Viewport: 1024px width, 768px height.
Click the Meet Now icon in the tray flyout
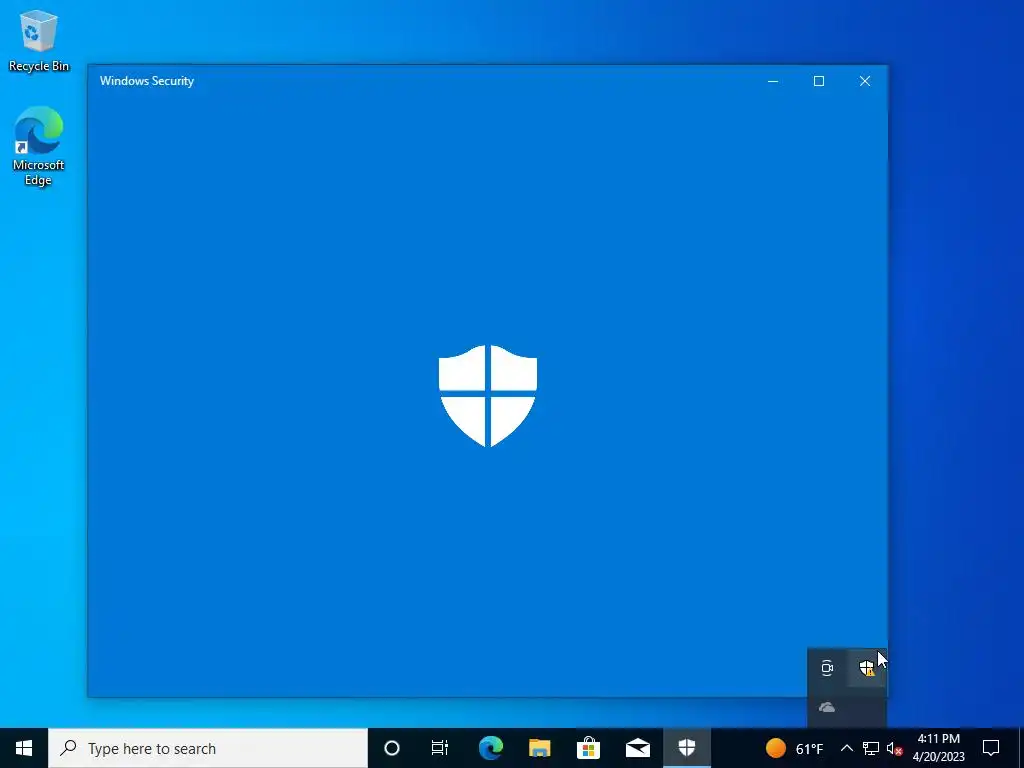tap(827, 668)
